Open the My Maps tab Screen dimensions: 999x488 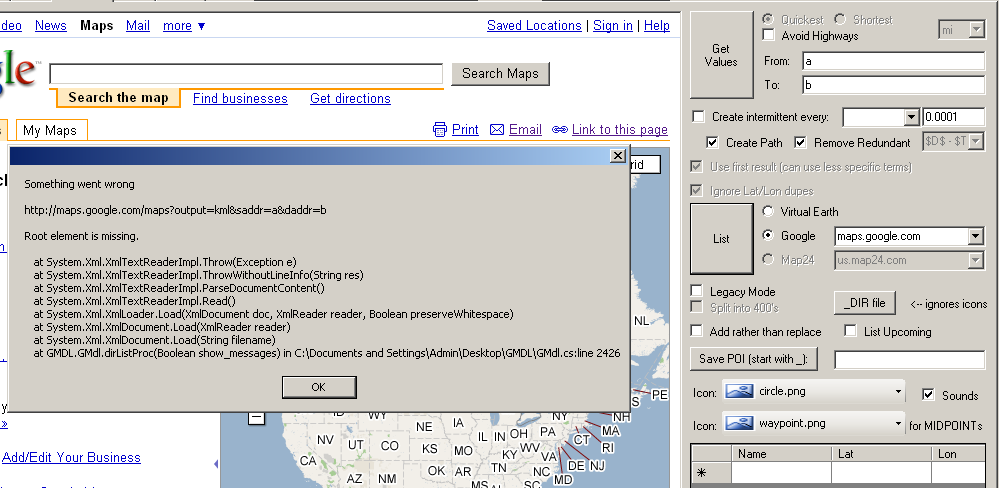tap(50, 131)
